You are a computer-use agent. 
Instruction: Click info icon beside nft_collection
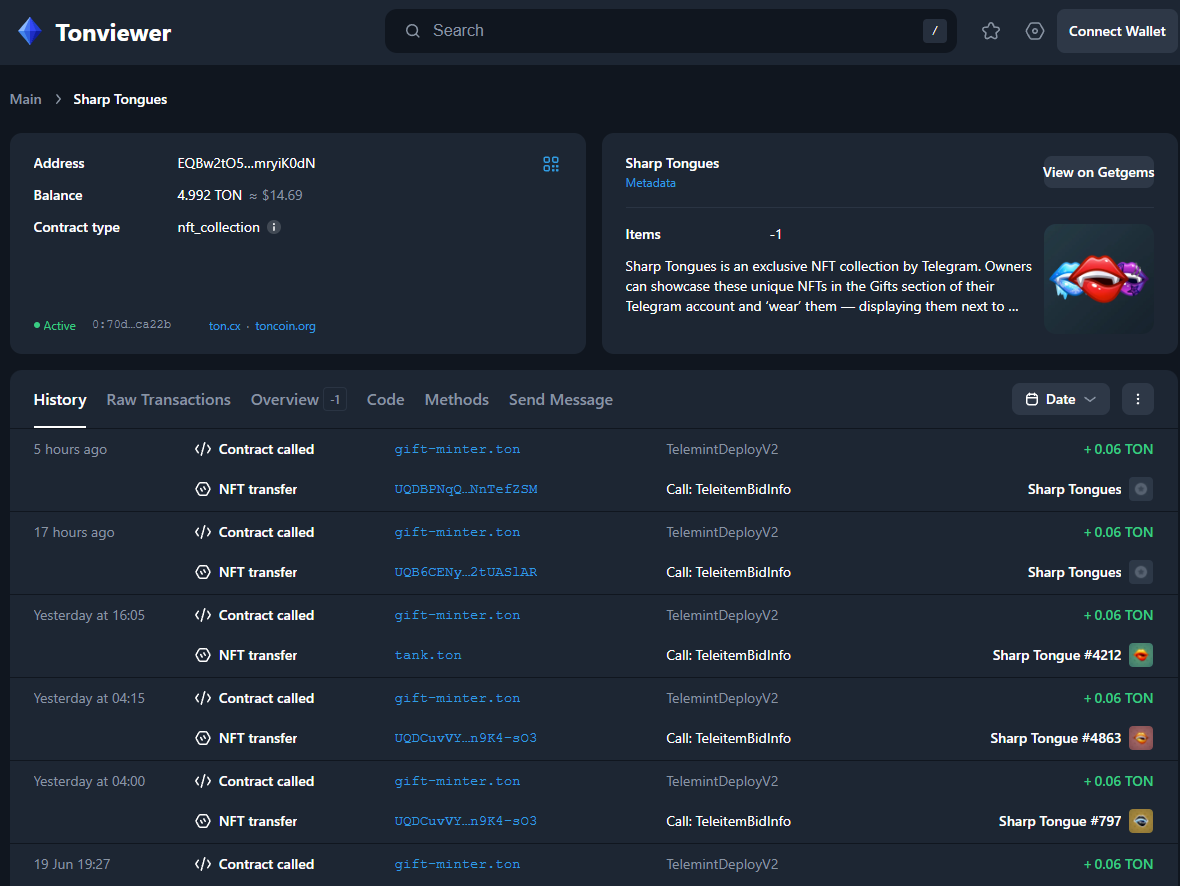274,227
